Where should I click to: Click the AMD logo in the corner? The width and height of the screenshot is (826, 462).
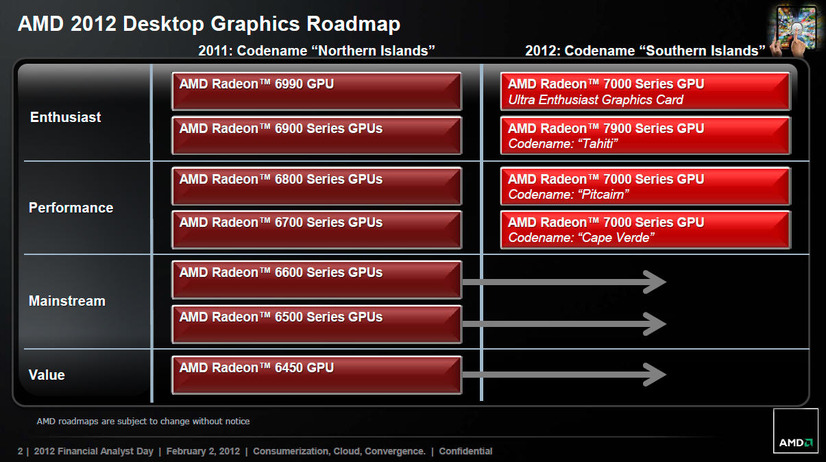coord(795,431)
